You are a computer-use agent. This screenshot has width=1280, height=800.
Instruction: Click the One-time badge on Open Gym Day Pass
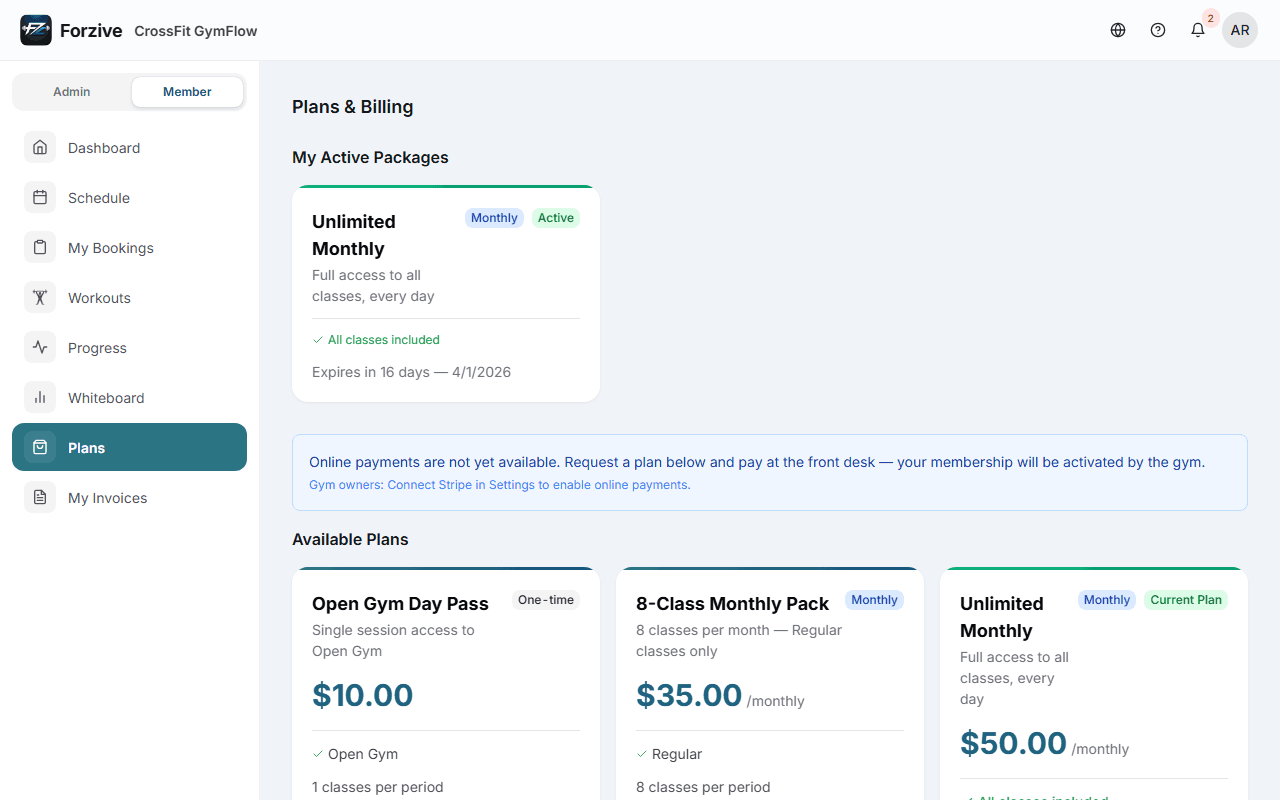tap(546, 600)
